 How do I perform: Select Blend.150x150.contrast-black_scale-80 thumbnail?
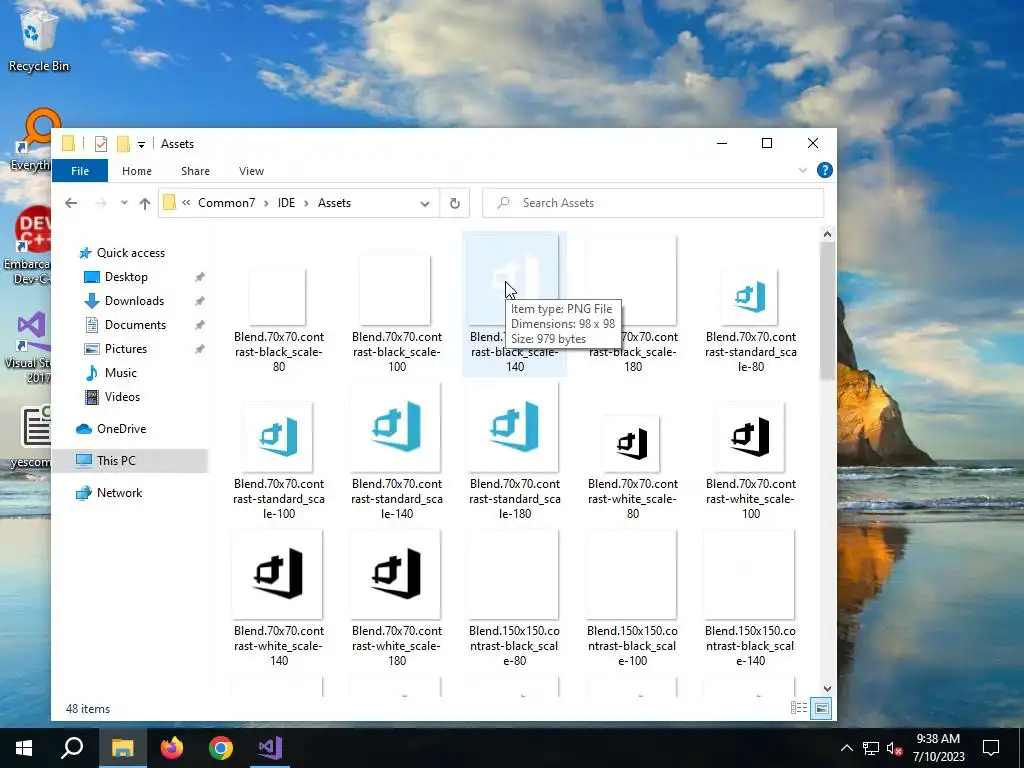[x=514, y=574]
